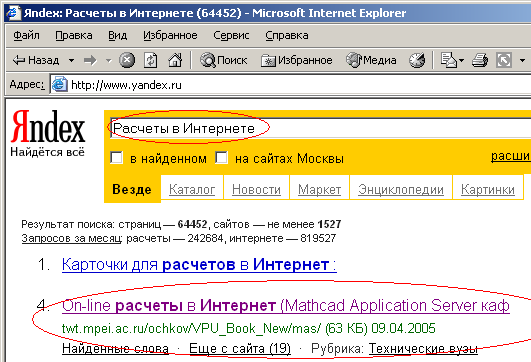Refresh the page using the reload icon
Screen dimensions: 531x362
151,60
